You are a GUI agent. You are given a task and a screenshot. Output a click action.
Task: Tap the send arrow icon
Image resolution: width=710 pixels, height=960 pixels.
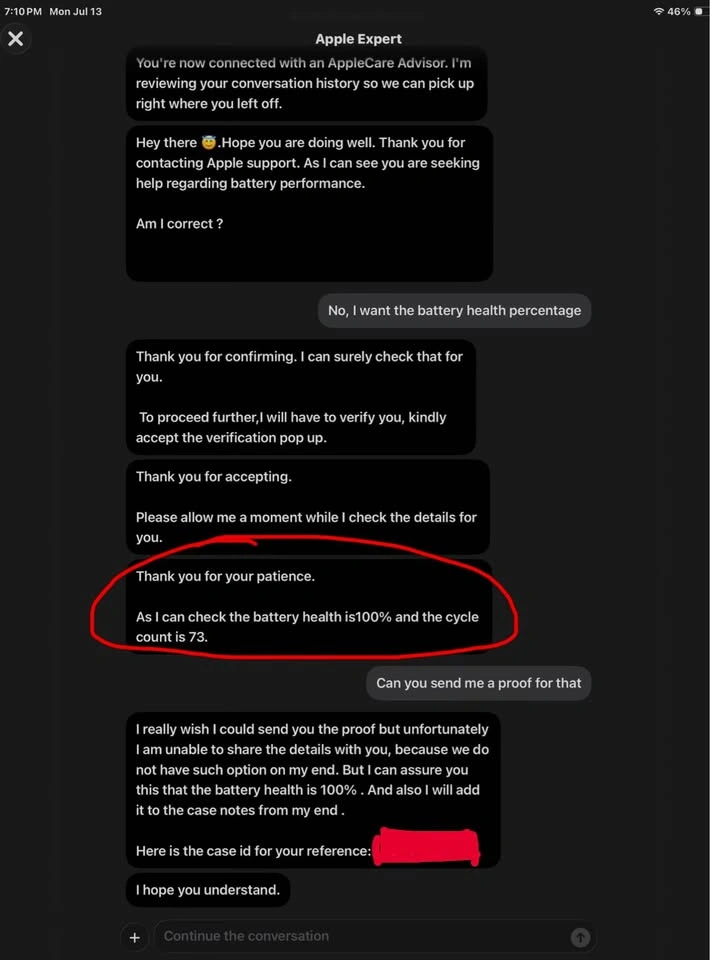[x=580, y=937]
